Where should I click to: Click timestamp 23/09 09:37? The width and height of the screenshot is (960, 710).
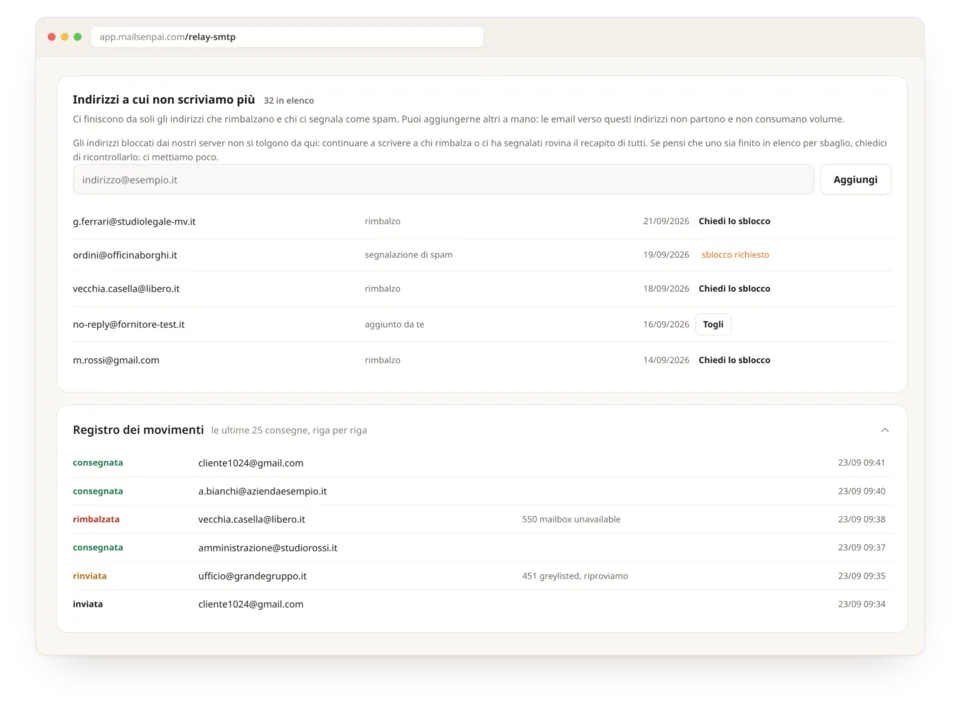point(861,547)
